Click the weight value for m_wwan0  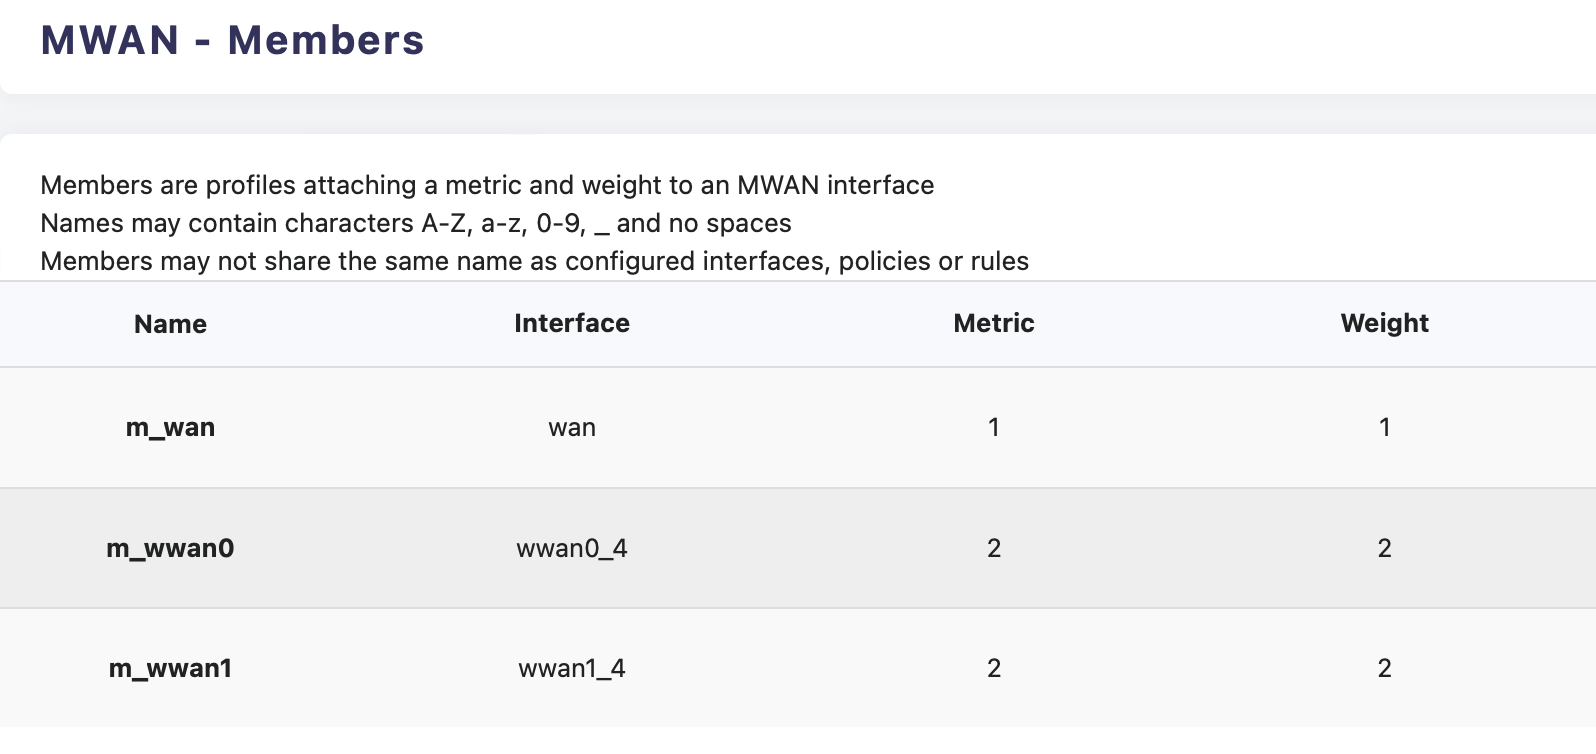click(x=1384, y=548)
